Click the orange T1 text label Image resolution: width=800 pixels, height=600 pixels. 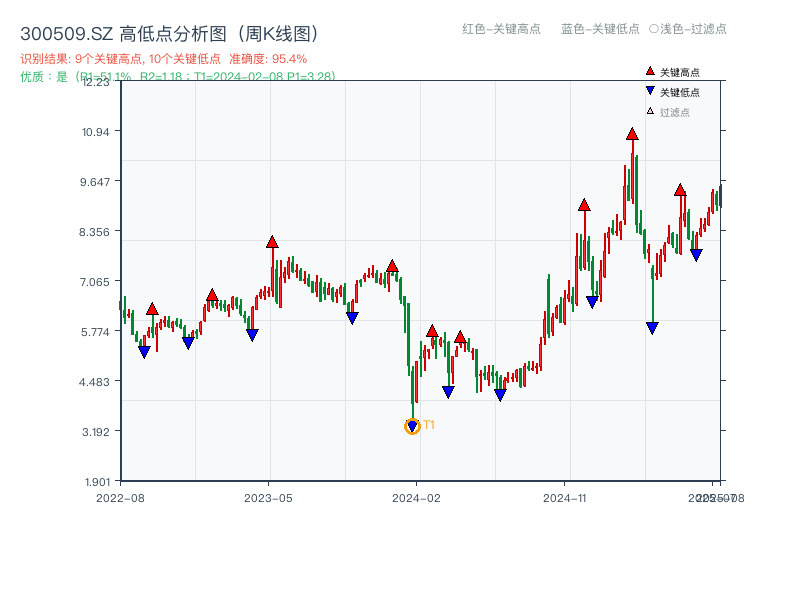(x=429, y=425)
